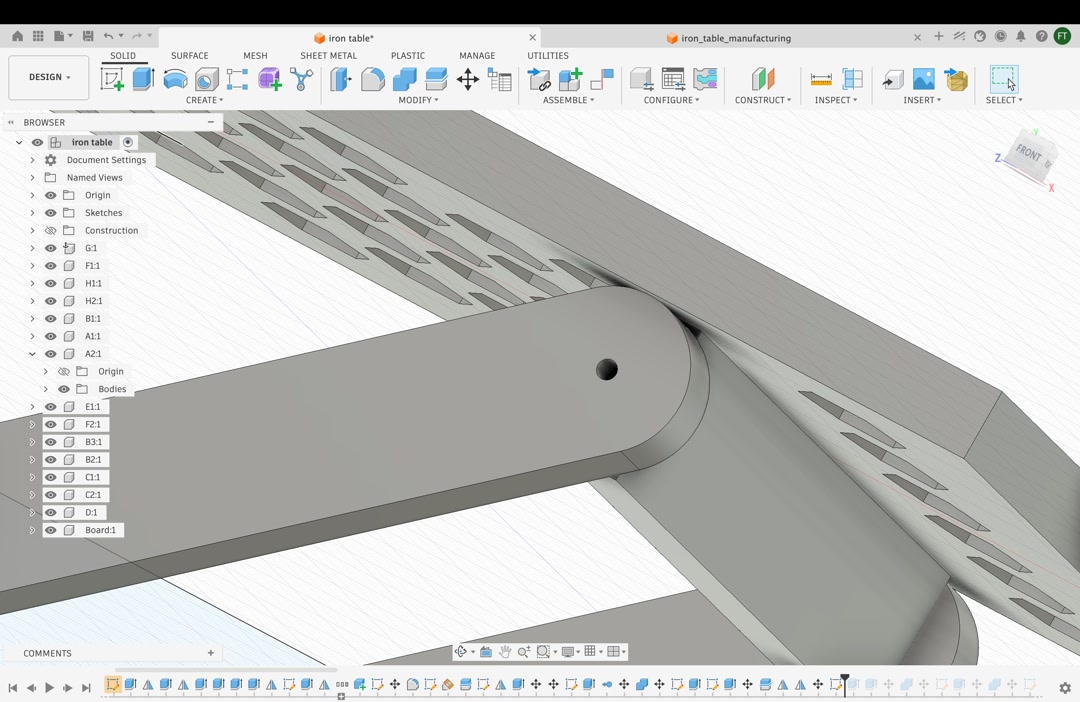The image size is (1080, 702).
Task: Hide the Sketches folder
Action: coord(50,213)
